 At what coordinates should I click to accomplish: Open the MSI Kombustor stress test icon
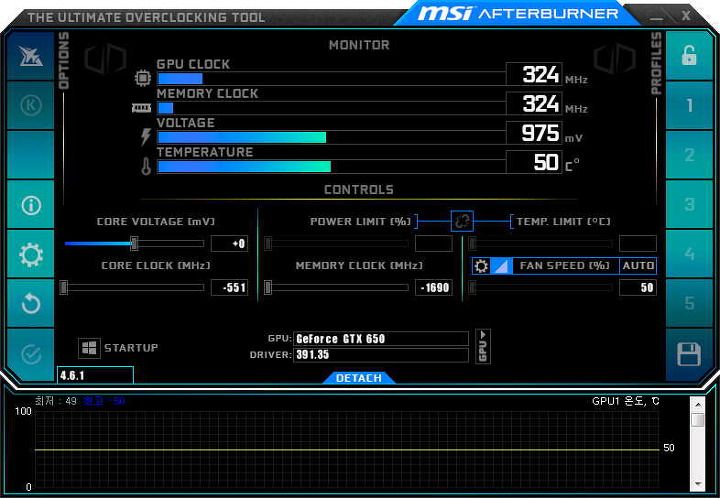click(x=31, y=56)
